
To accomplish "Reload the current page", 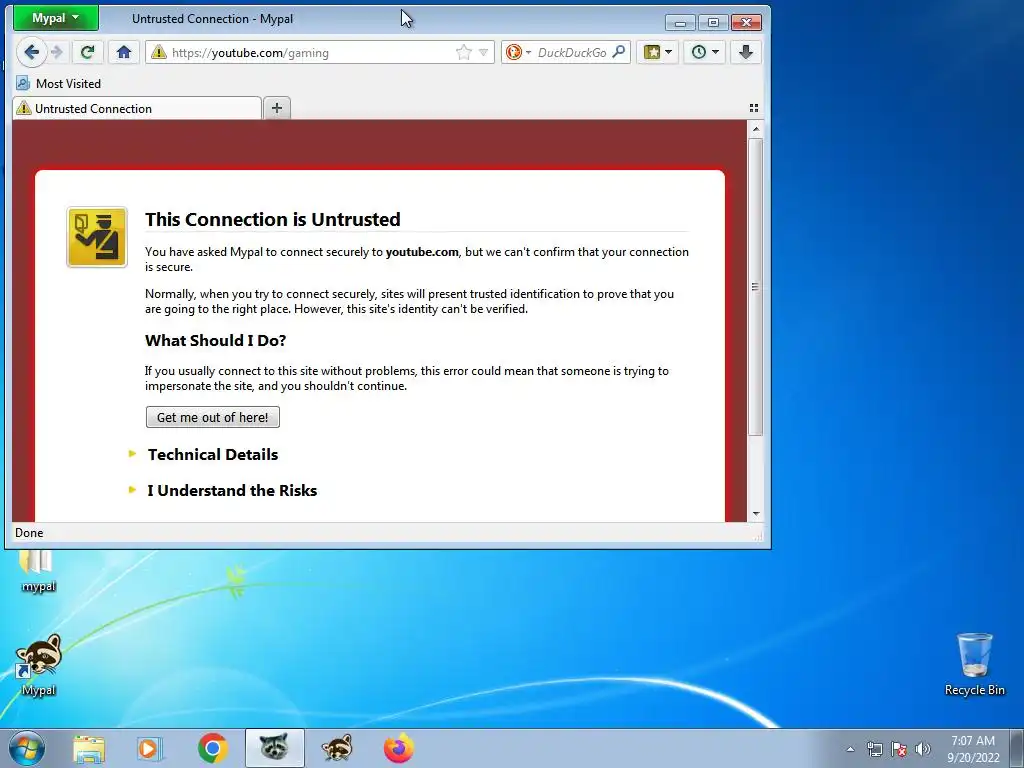I will 87,52.
